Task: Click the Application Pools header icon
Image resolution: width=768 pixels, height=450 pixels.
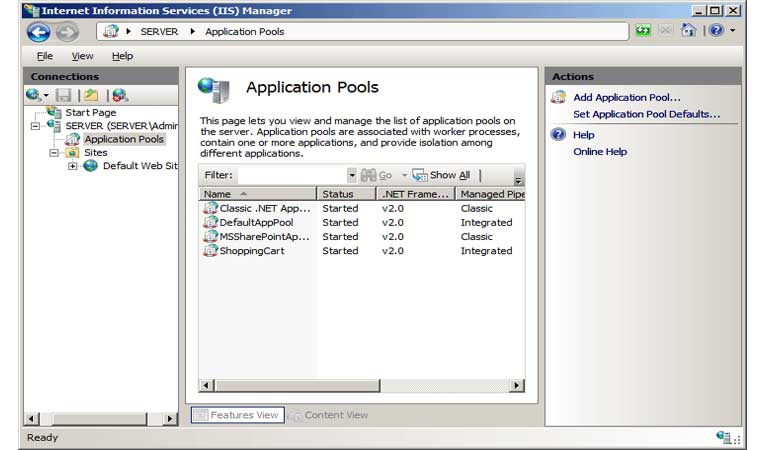Action: click(214, 90)
